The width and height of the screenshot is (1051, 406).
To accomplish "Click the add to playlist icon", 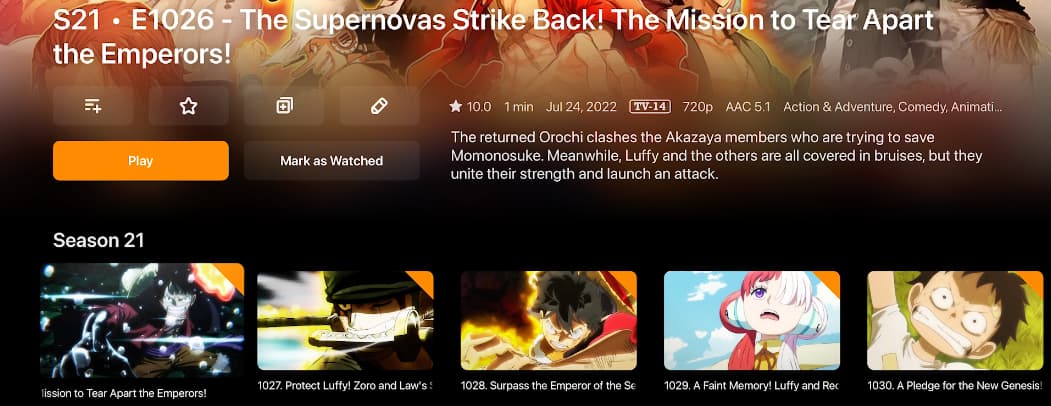I will click(93, 106).
